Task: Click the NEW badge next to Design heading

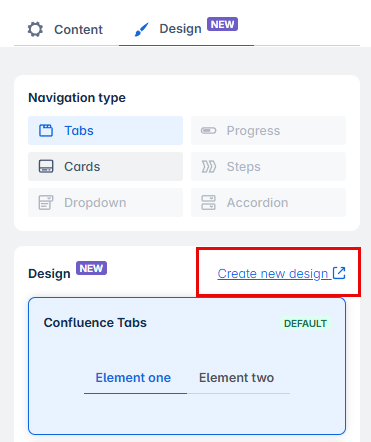Action: (91, 268)
